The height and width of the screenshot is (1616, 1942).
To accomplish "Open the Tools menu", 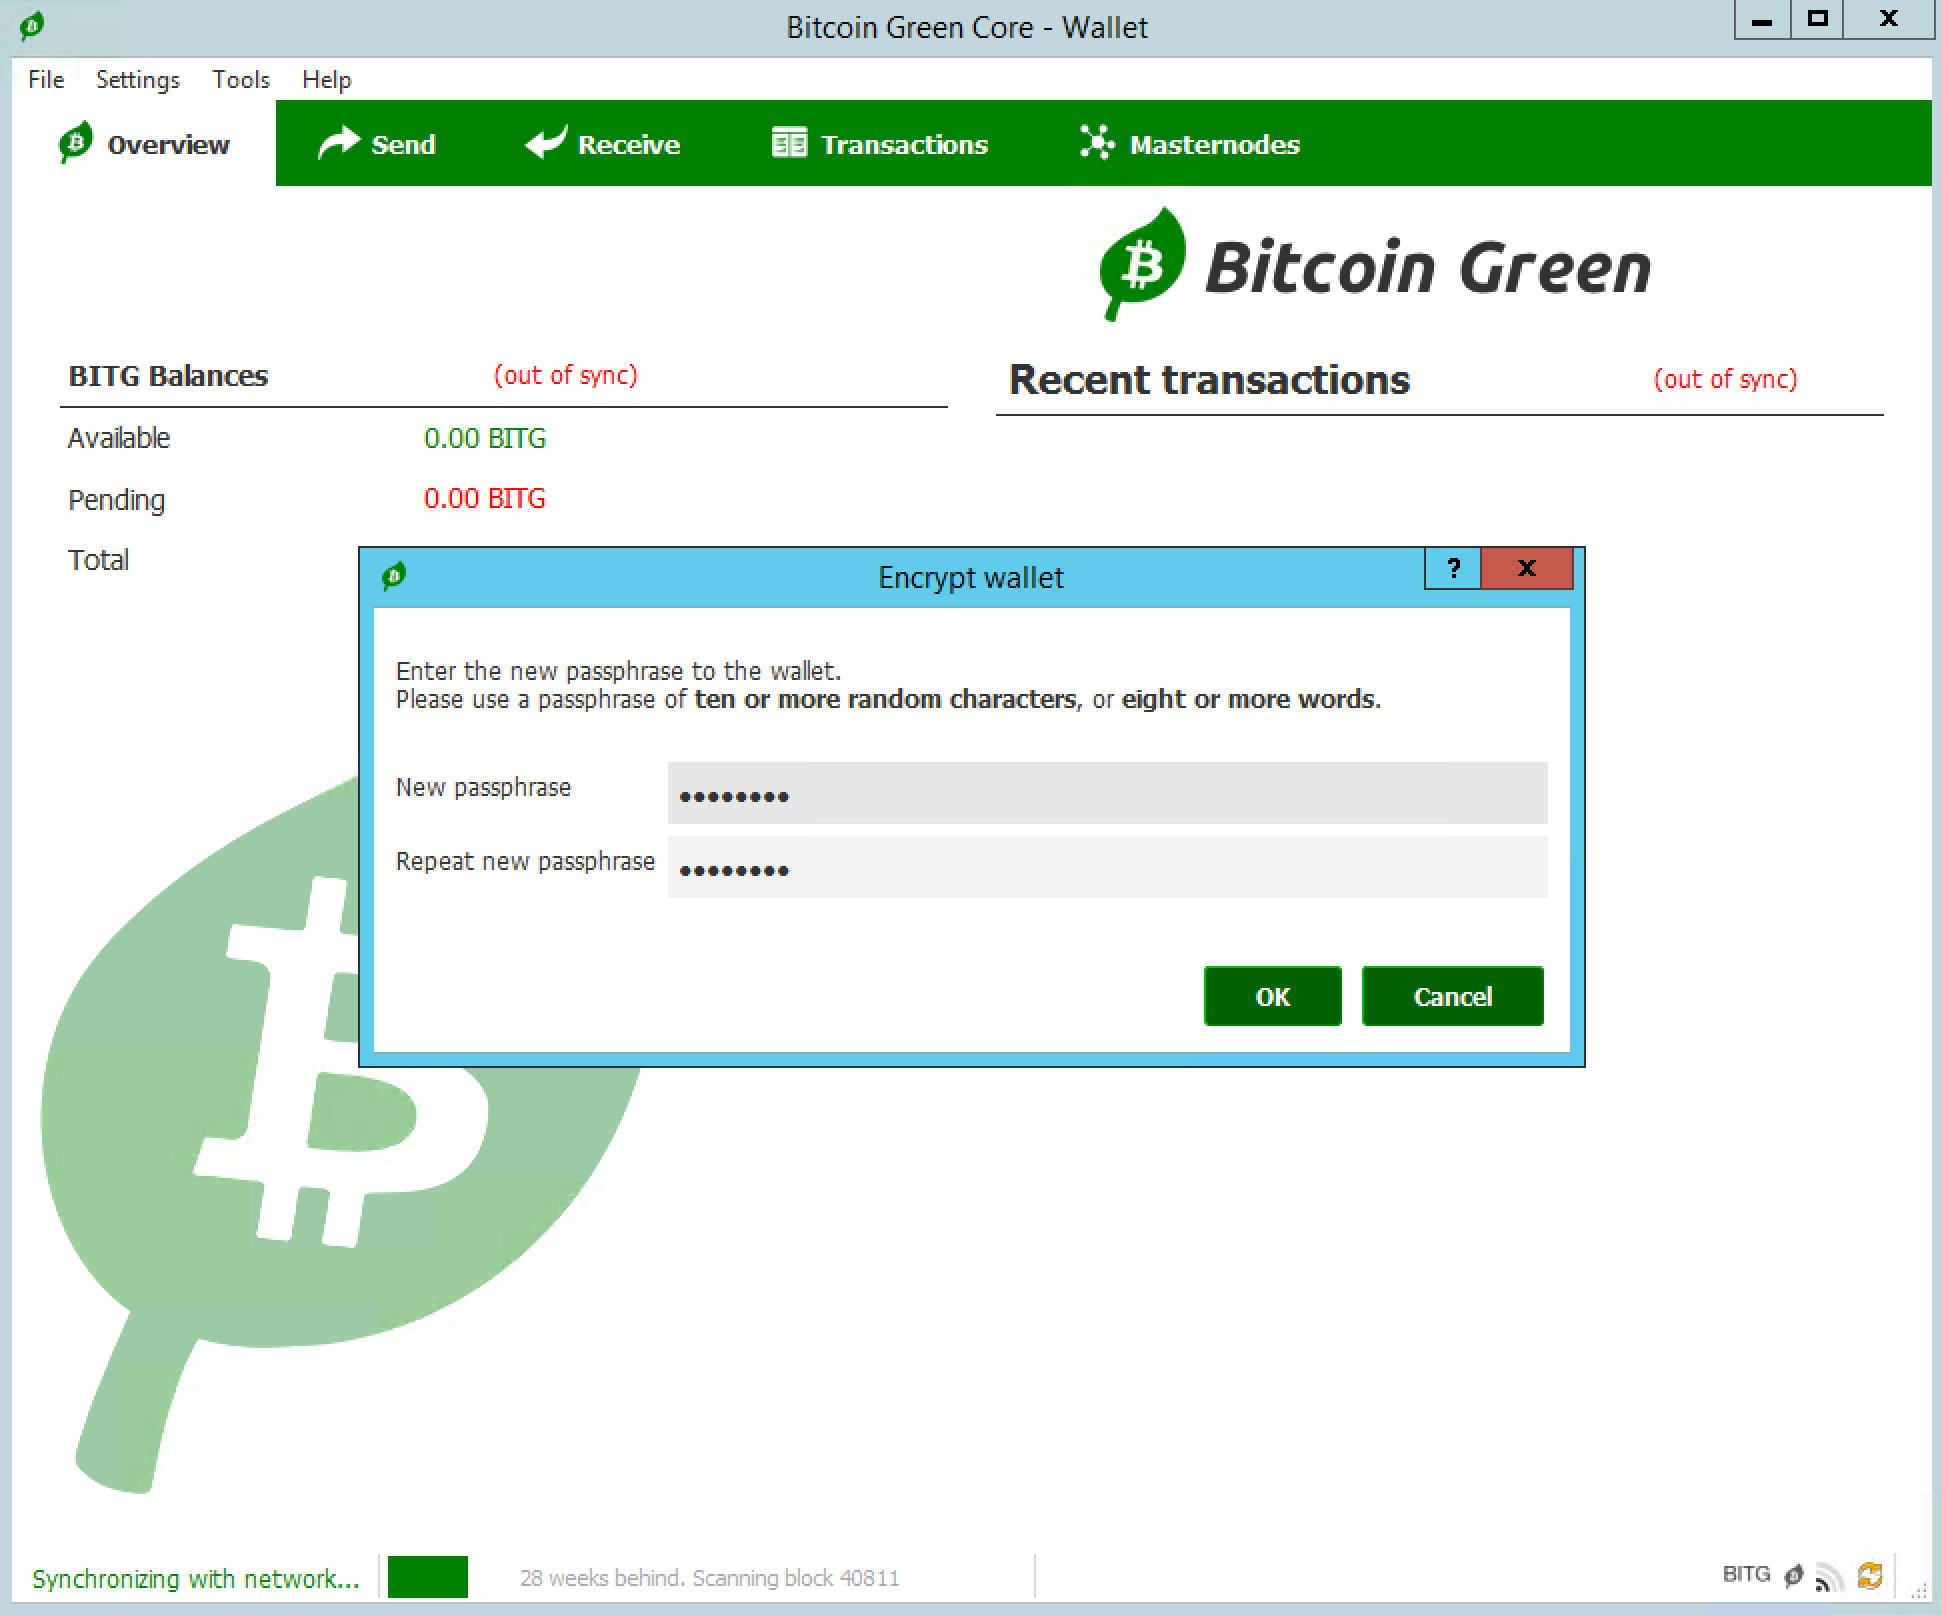I will [x=239, y=79].
